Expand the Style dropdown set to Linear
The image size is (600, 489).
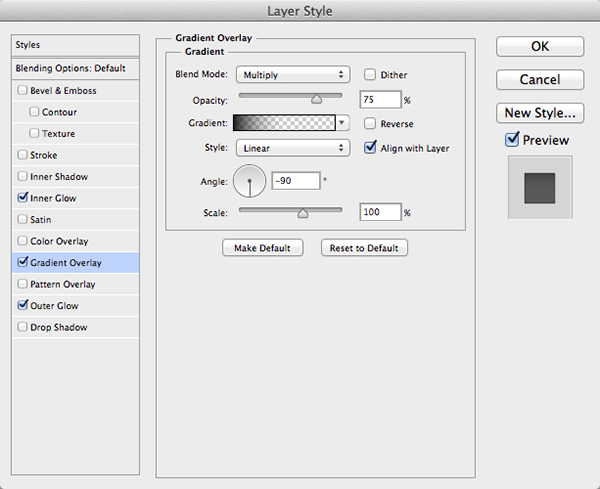click(291, 148)
